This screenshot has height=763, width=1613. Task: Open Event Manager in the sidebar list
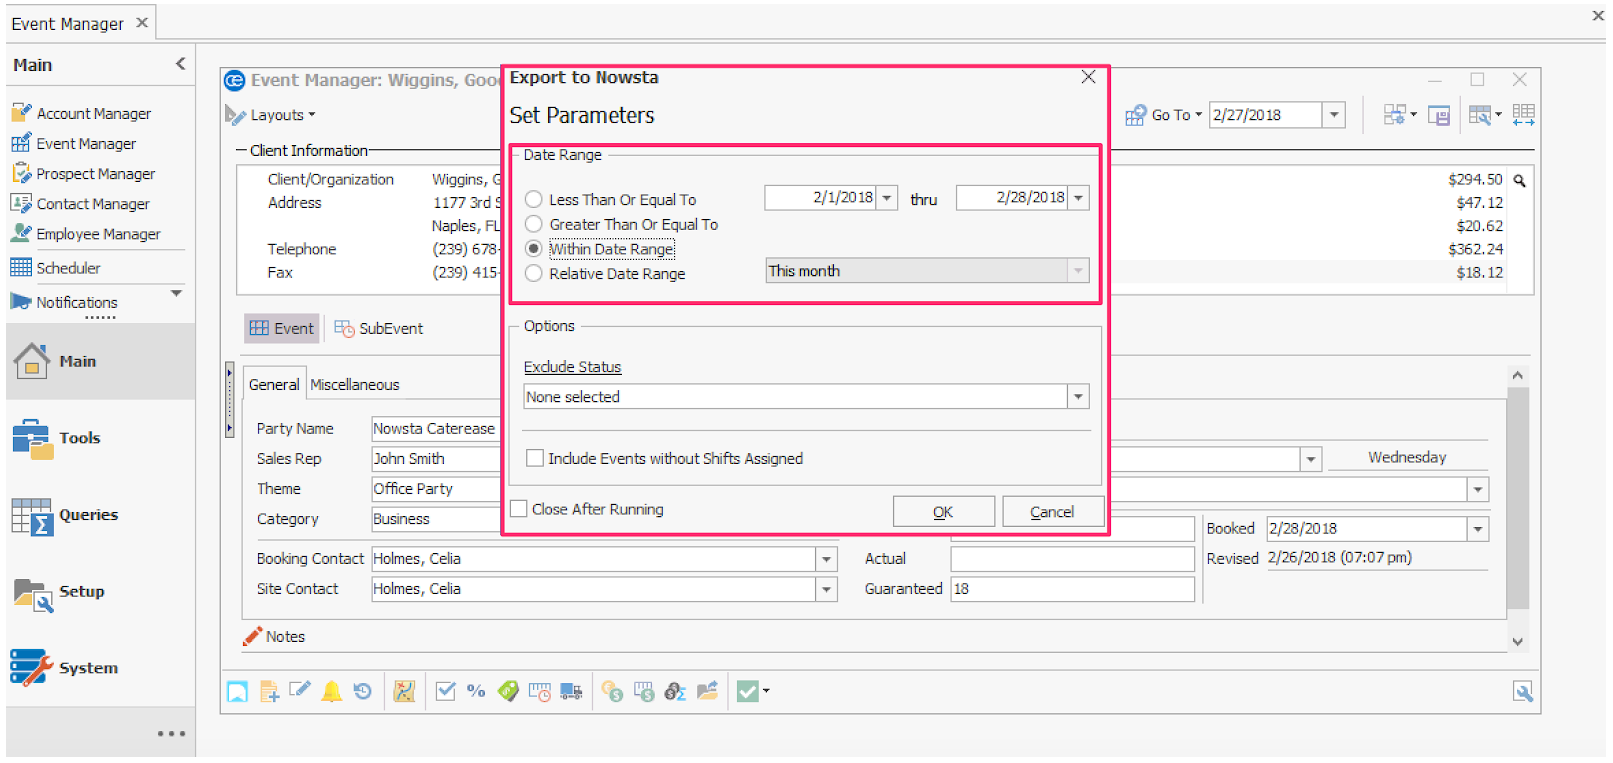(x=73, y=143)
